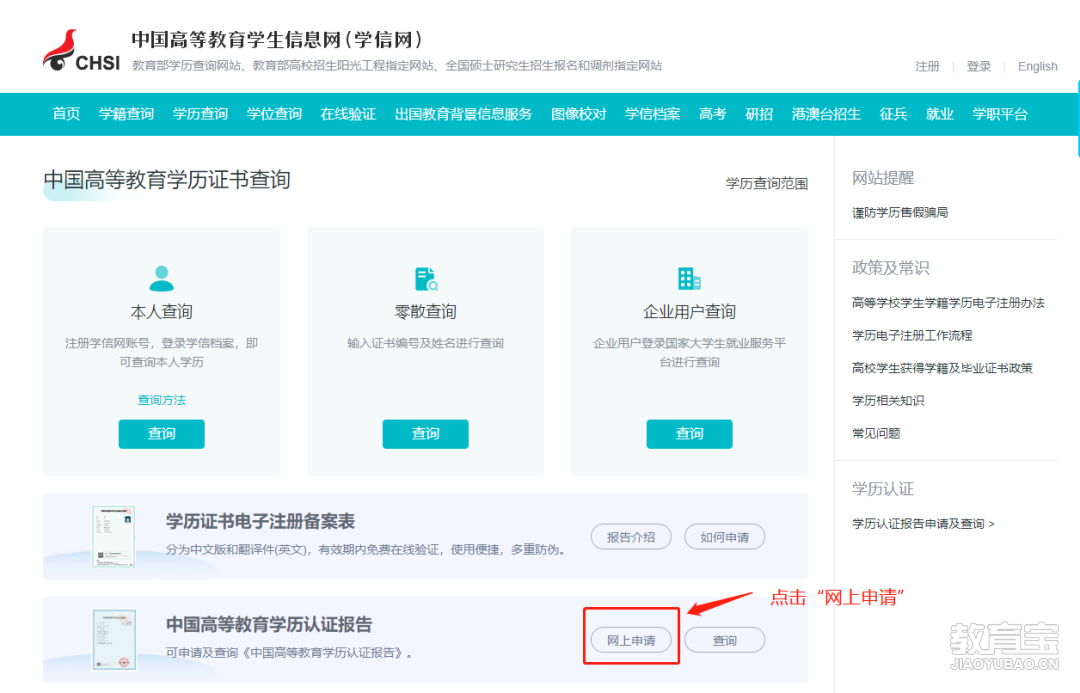The width and height of the screenshot is (1080, 693).
Task: Click the 本人查询 person icon
Action: pyautogui.click(x=161, y=278)
